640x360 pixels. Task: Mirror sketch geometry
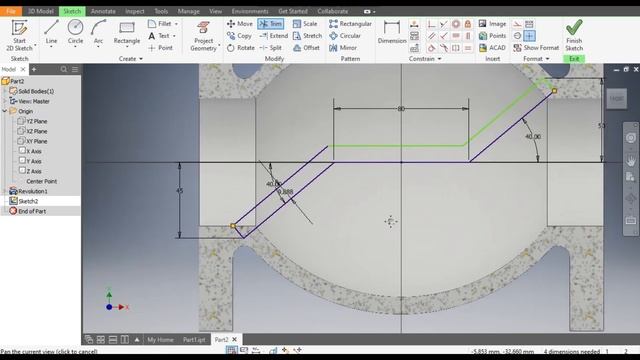point(343,48)
